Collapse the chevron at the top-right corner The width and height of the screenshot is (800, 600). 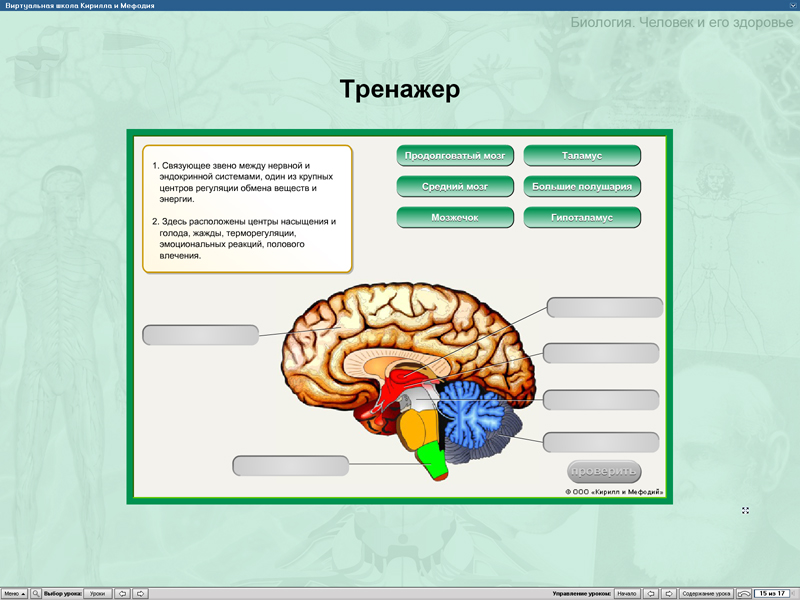791,5
